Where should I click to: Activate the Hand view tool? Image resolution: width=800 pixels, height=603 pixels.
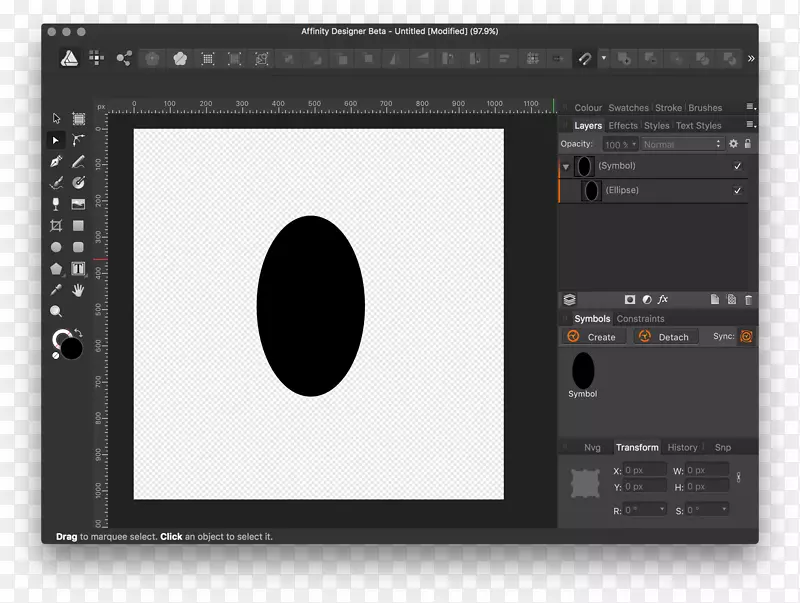(x=78, y=290)
